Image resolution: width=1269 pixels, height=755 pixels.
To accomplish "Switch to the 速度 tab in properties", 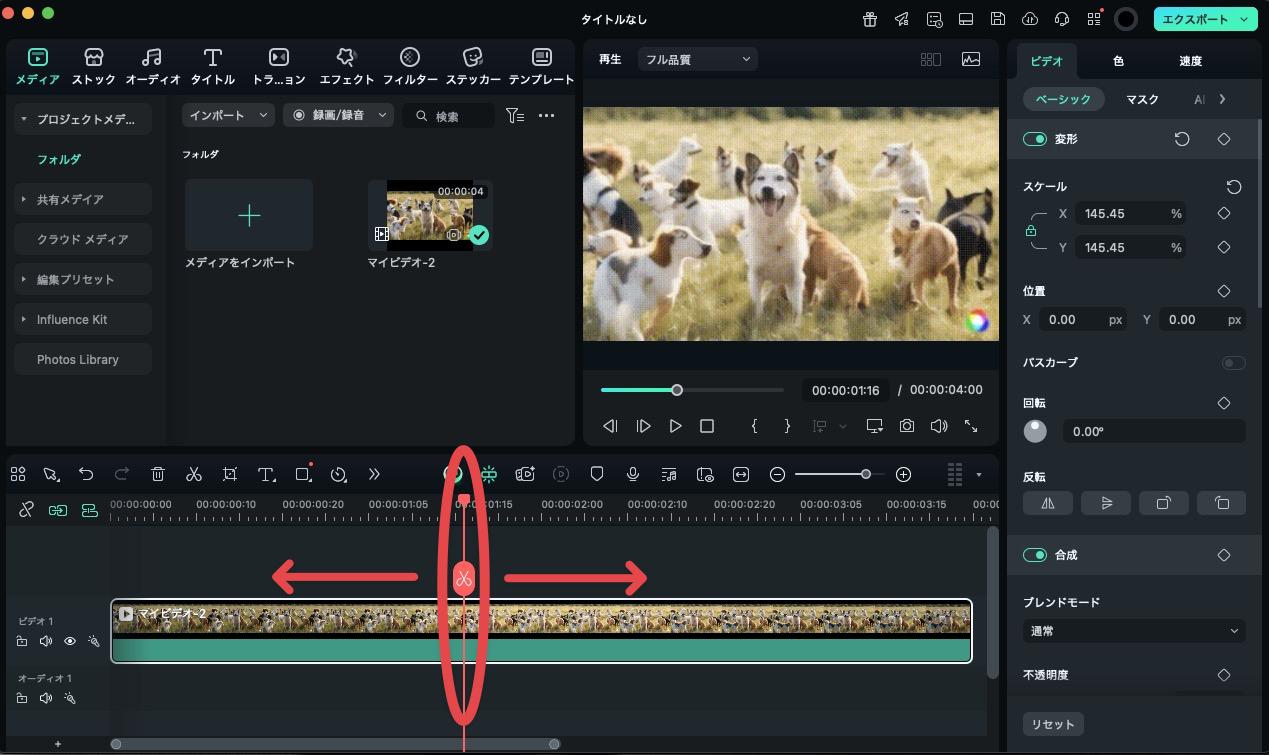I will tap(1190, 61).
